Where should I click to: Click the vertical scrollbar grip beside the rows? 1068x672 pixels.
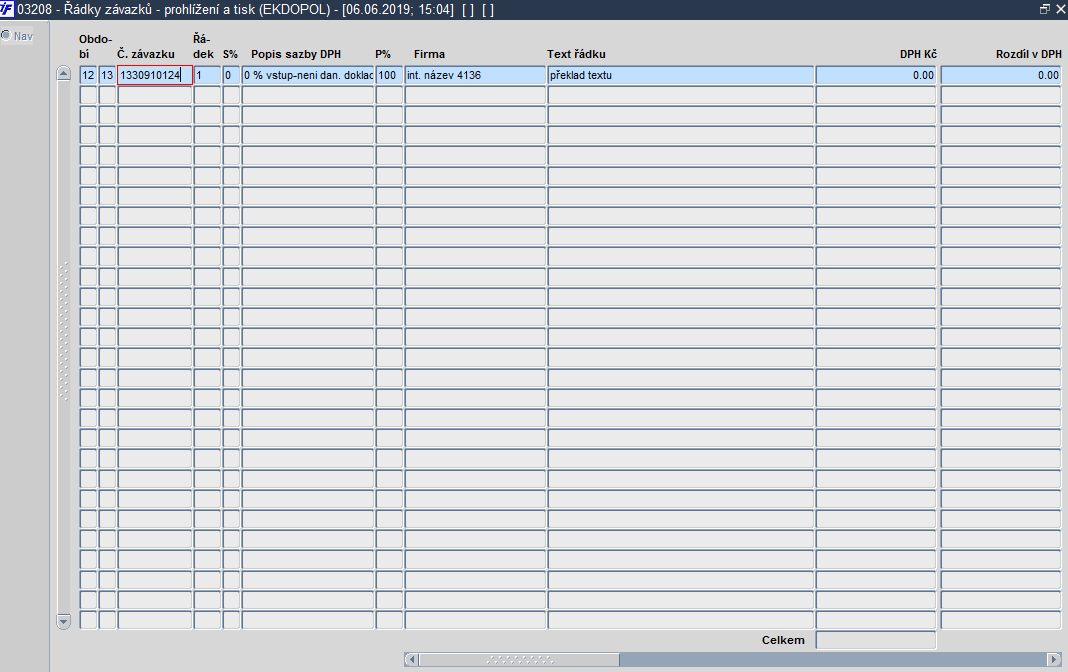[x=64, y=332]
